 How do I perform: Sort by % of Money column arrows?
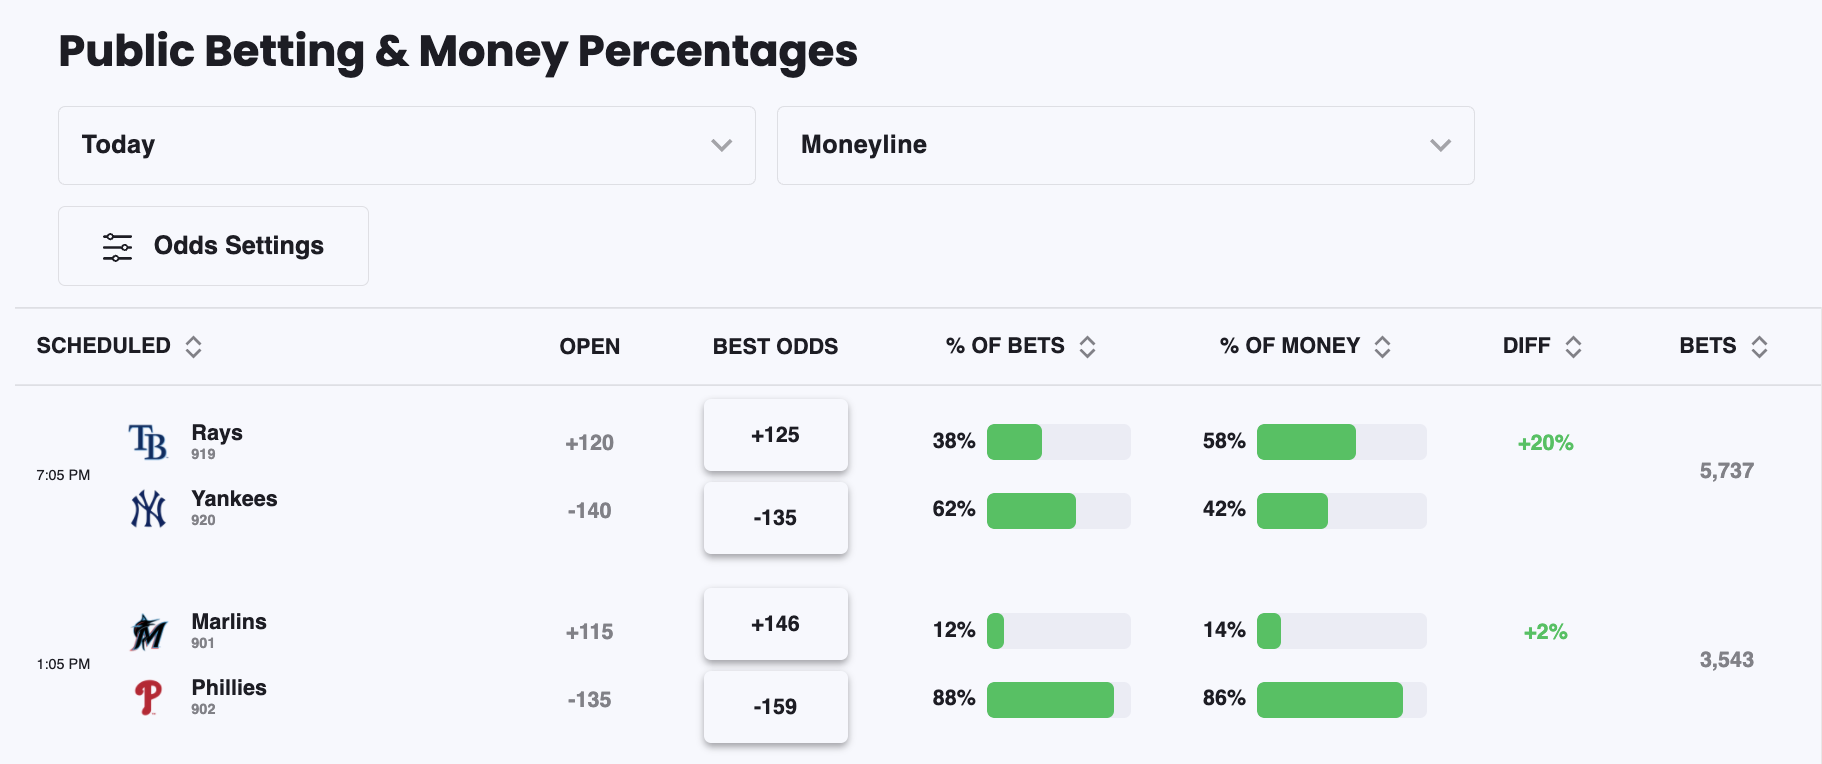[1383, 347]
